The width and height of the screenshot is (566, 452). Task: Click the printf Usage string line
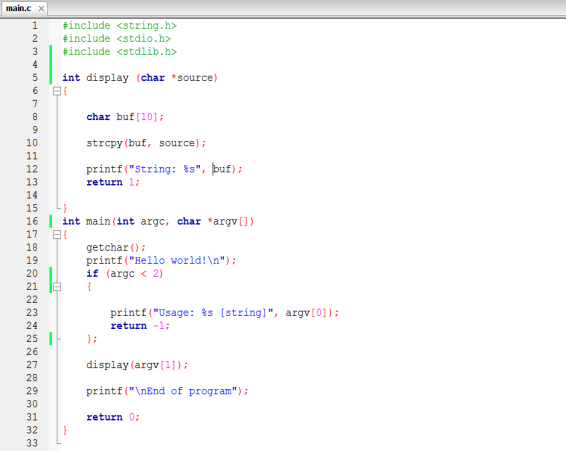225,313
